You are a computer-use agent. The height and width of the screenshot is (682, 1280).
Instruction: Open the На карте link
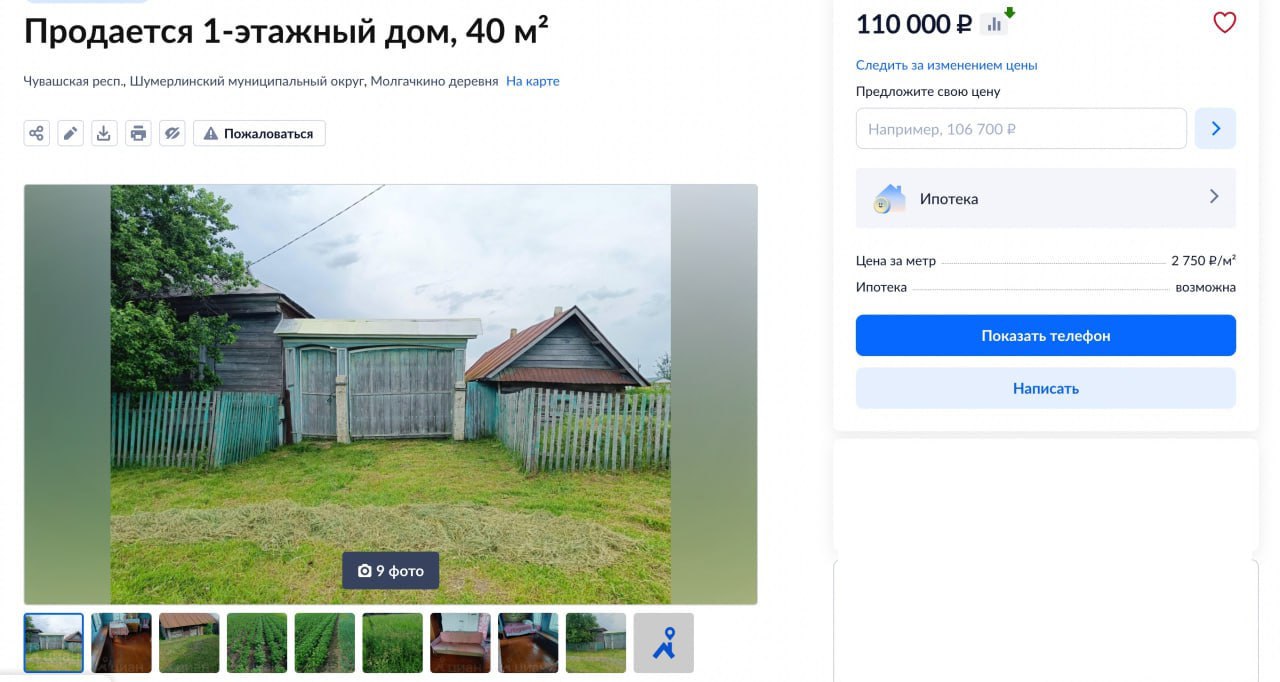point(532,81)
